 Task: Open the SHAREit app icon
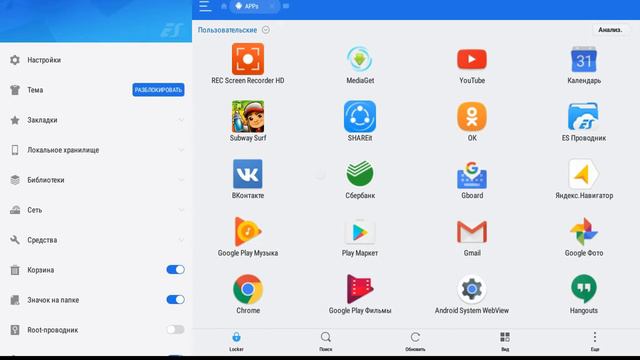[360, 116]
